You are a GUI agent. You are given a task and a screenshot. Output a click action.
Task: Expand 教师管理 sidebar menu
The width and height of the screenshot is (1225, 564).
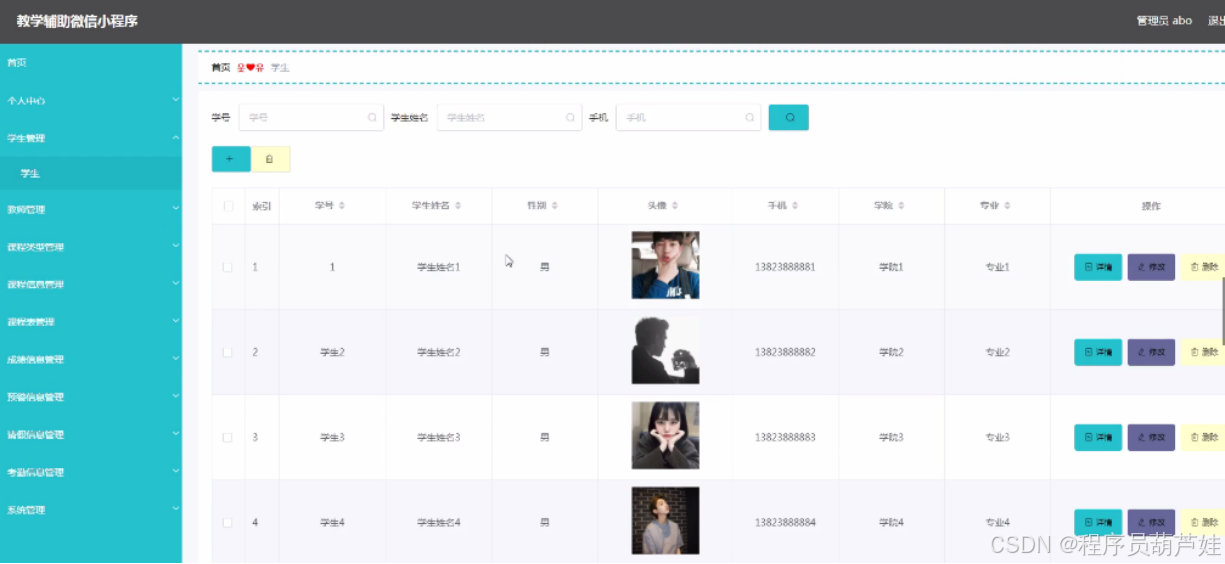[x=91, y=210]
